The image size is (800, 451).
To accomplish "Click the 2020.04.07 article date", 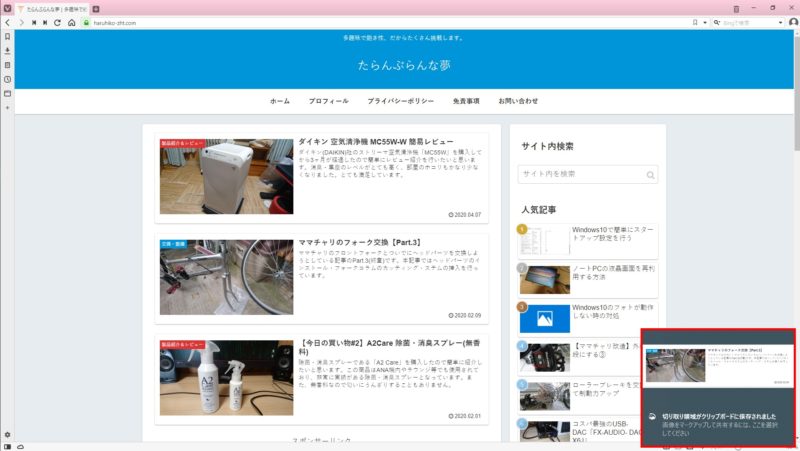I will point(465,215).
